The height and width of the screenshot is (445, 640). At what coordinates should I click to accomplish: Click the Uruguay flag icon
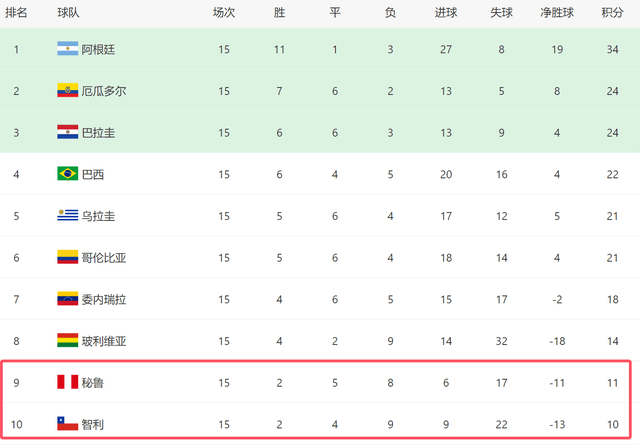pos(67,216)
